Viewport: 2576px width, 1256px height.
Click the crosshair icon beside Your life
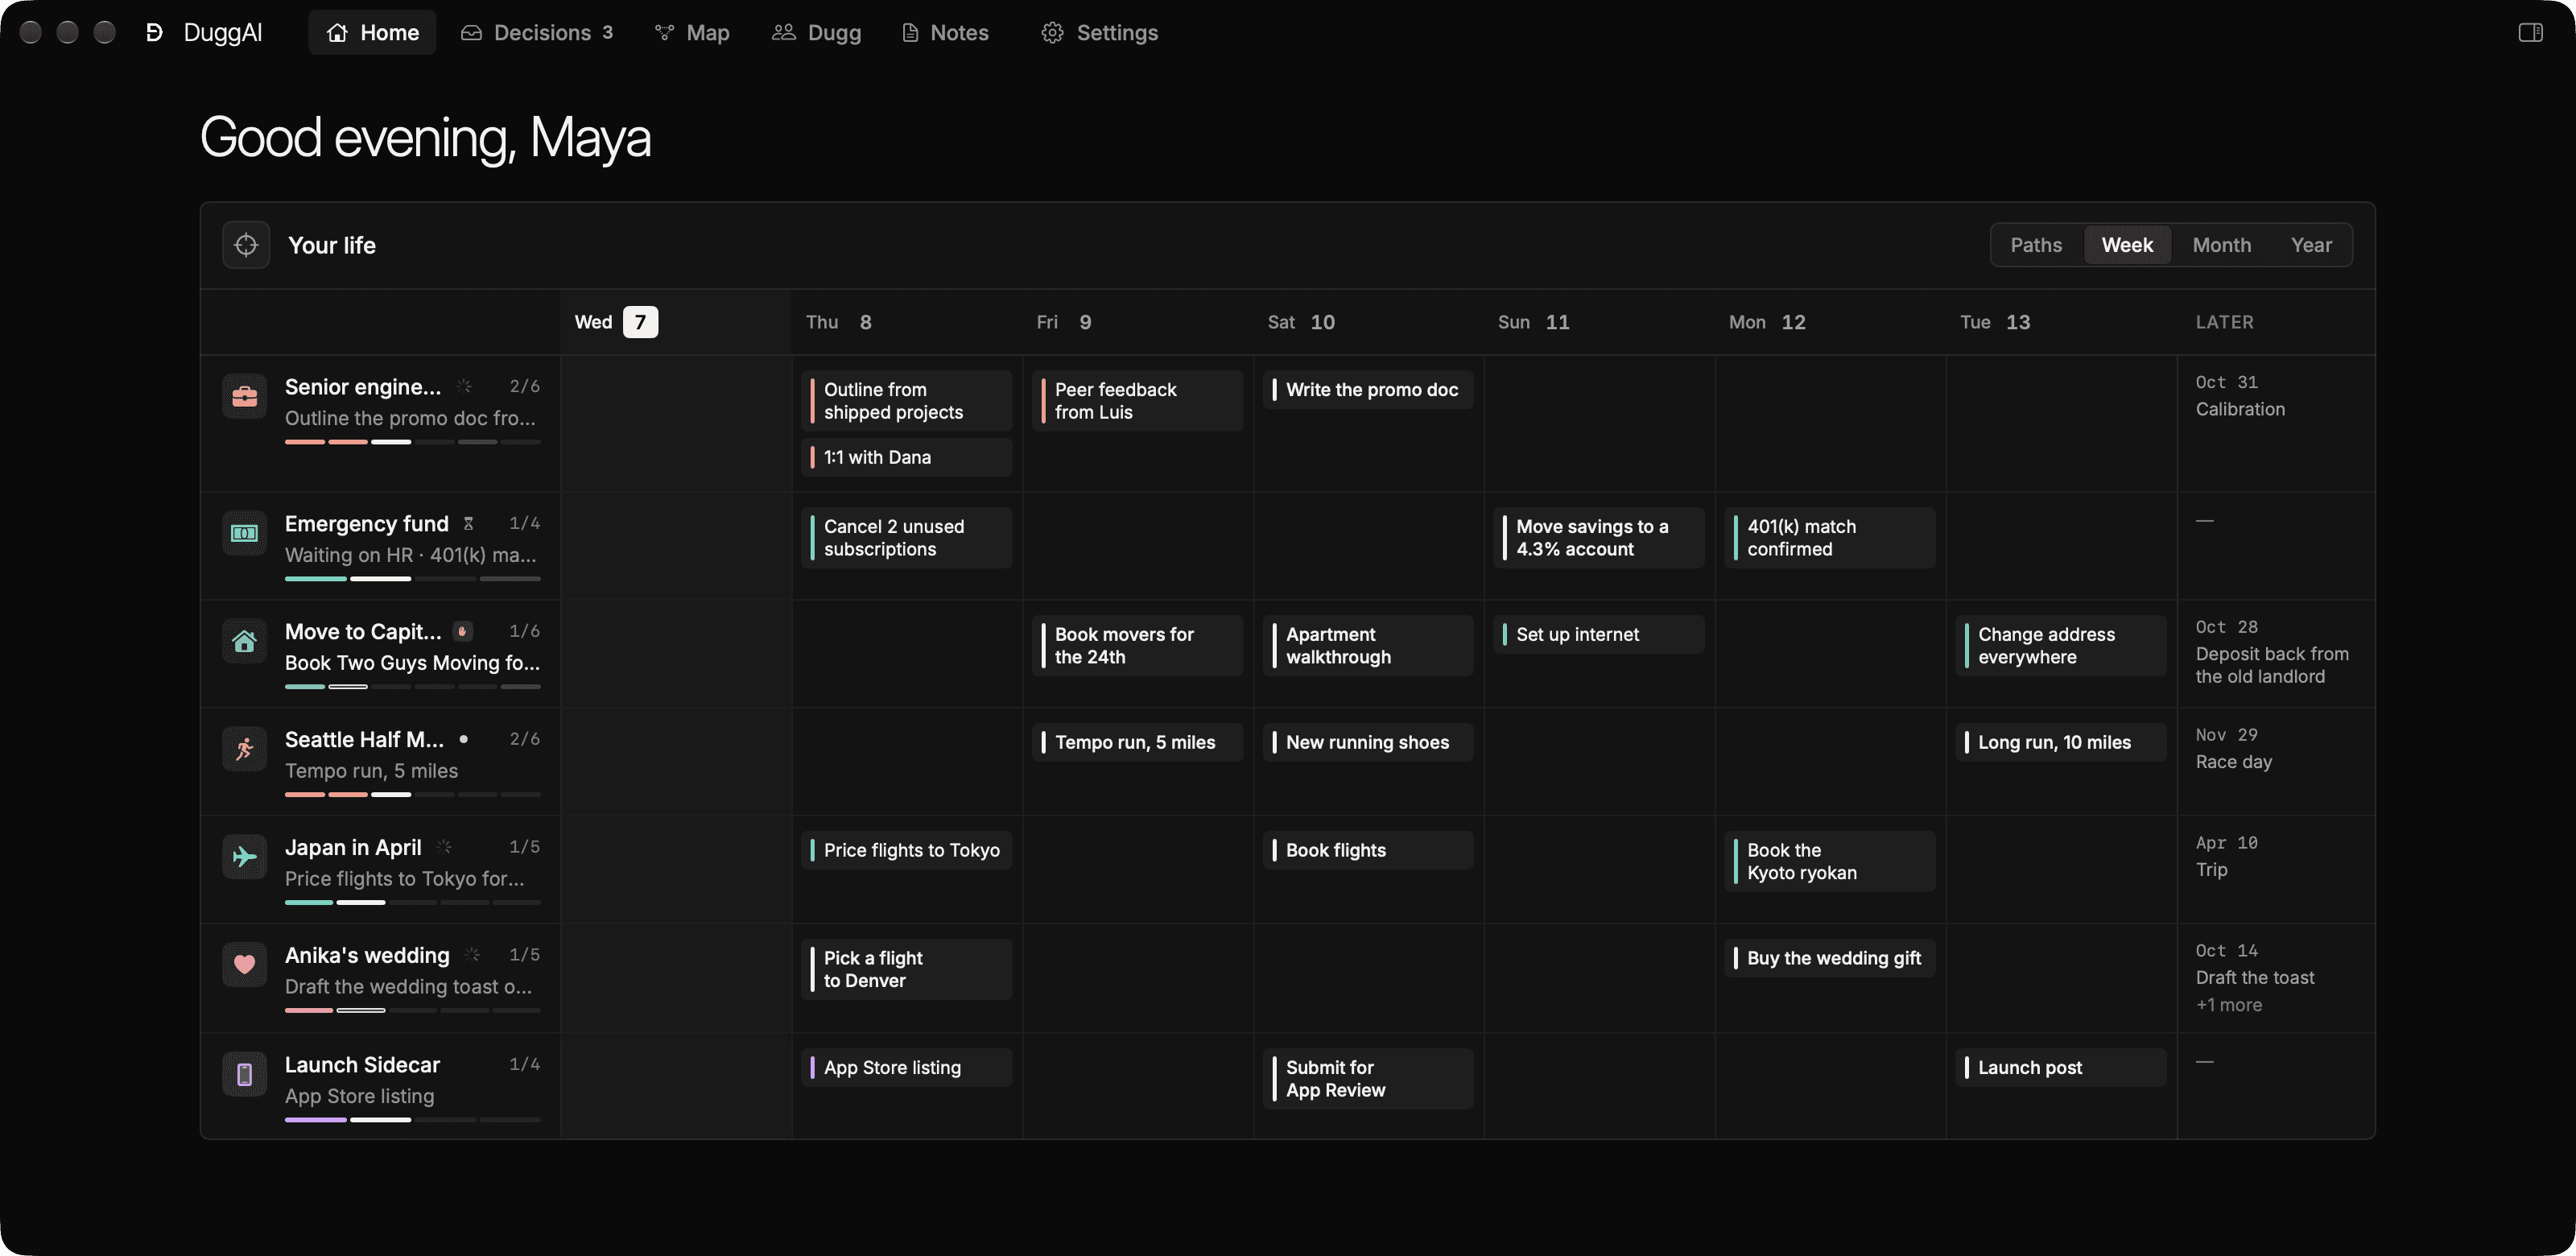tap(246, 245)
